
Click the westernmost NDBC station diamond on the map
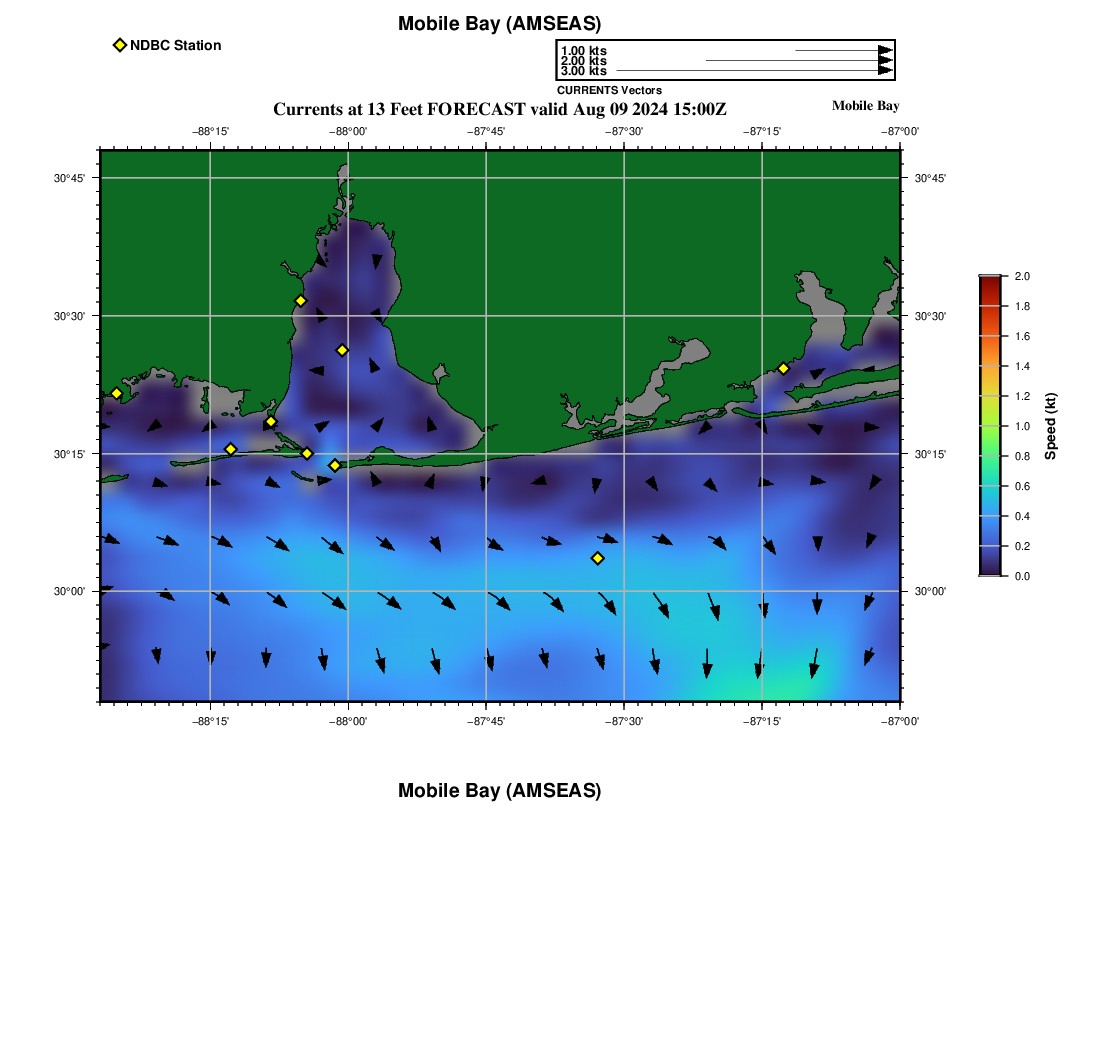(116, 393)
